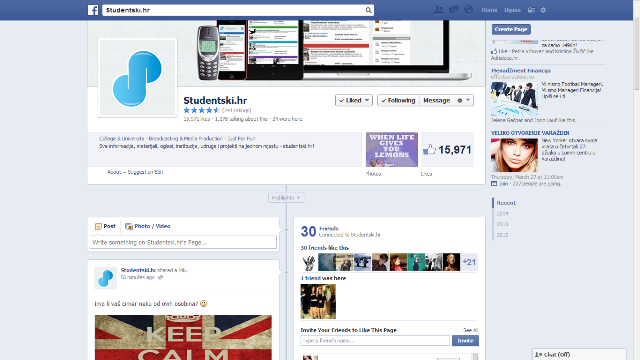640x360 pixels.
Task: Open the 1 friend was here photo
Action: [x=318, y=302]
